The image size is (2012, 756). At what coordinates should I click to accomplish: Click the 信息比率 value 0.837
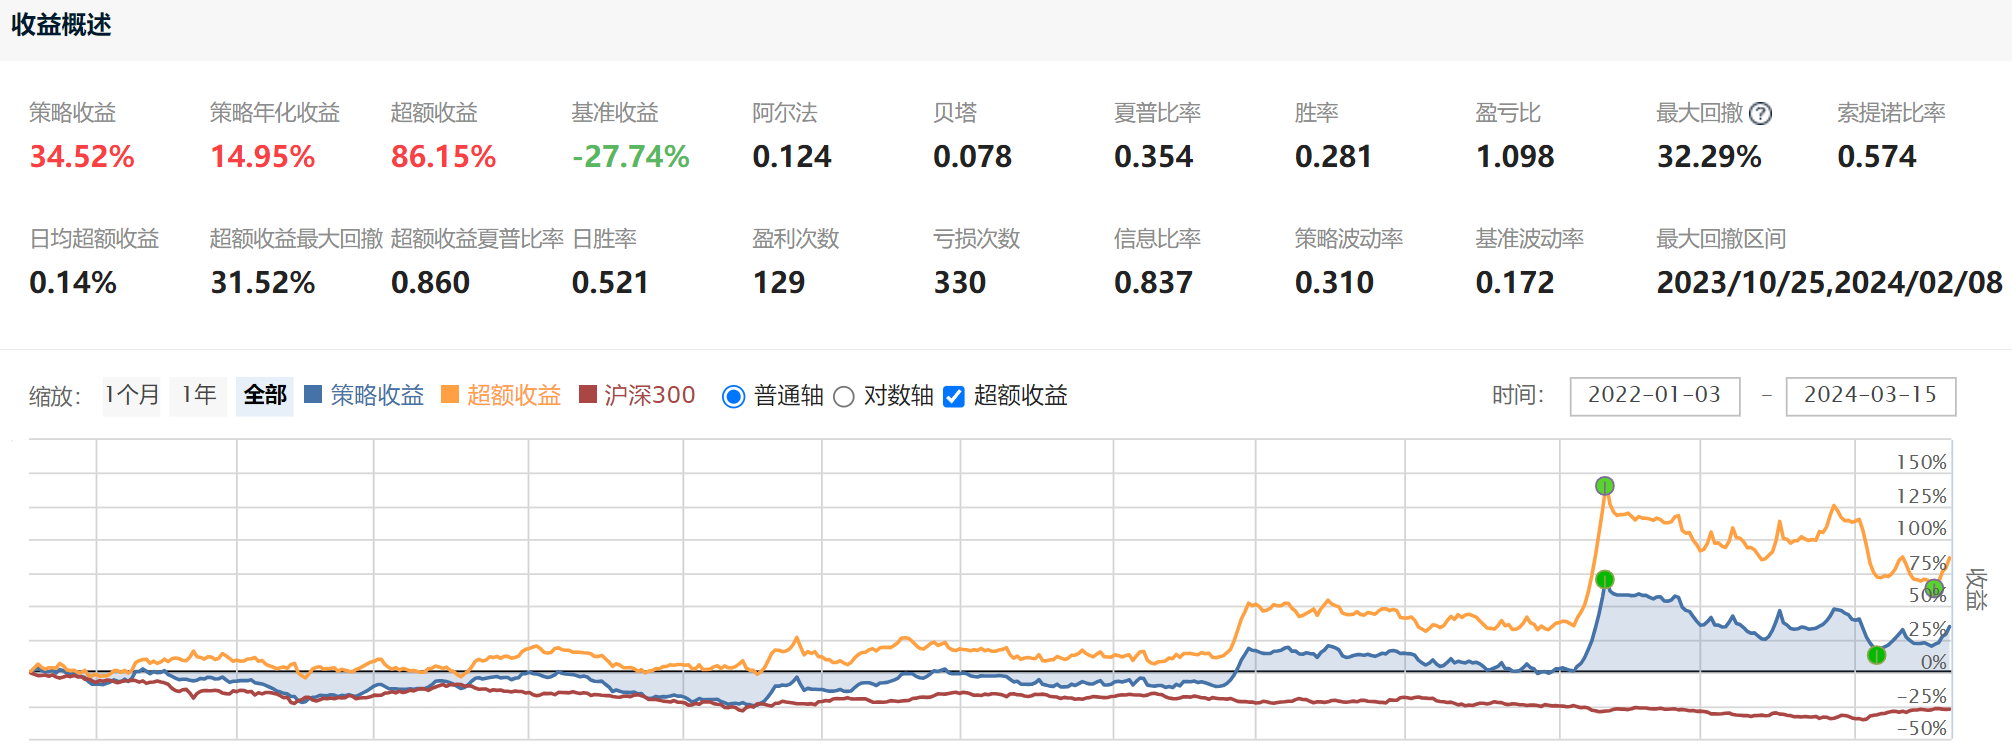[x=1154, y=283]
